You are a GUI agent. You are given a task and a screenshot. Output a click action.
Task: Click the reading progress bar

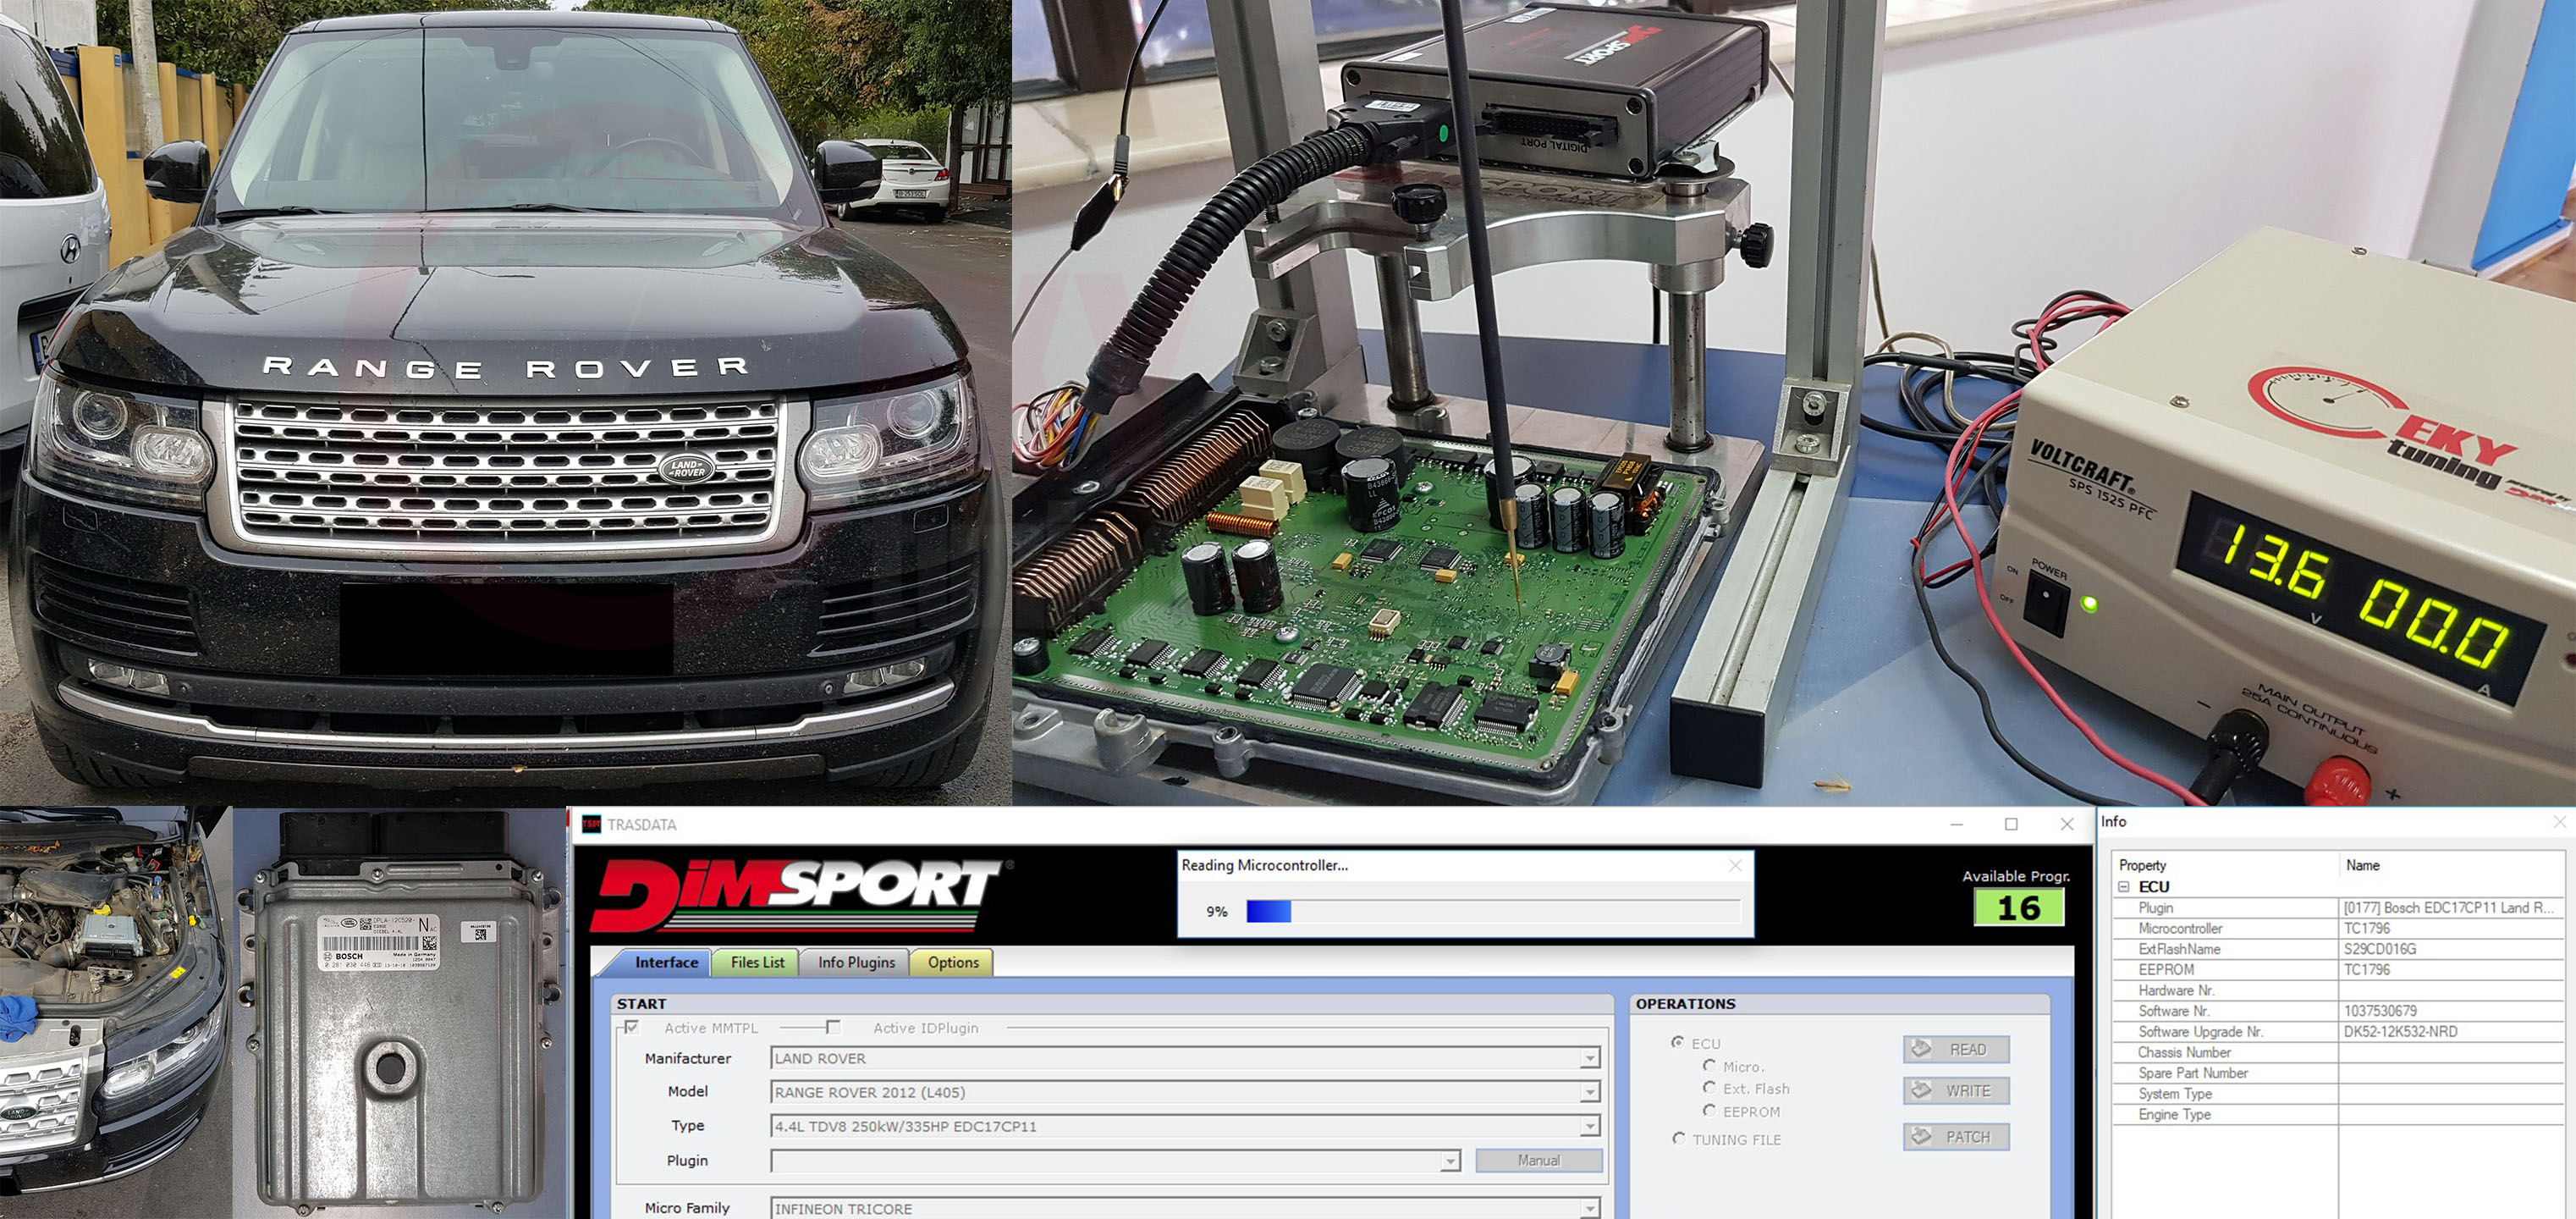coord(1492,911)
